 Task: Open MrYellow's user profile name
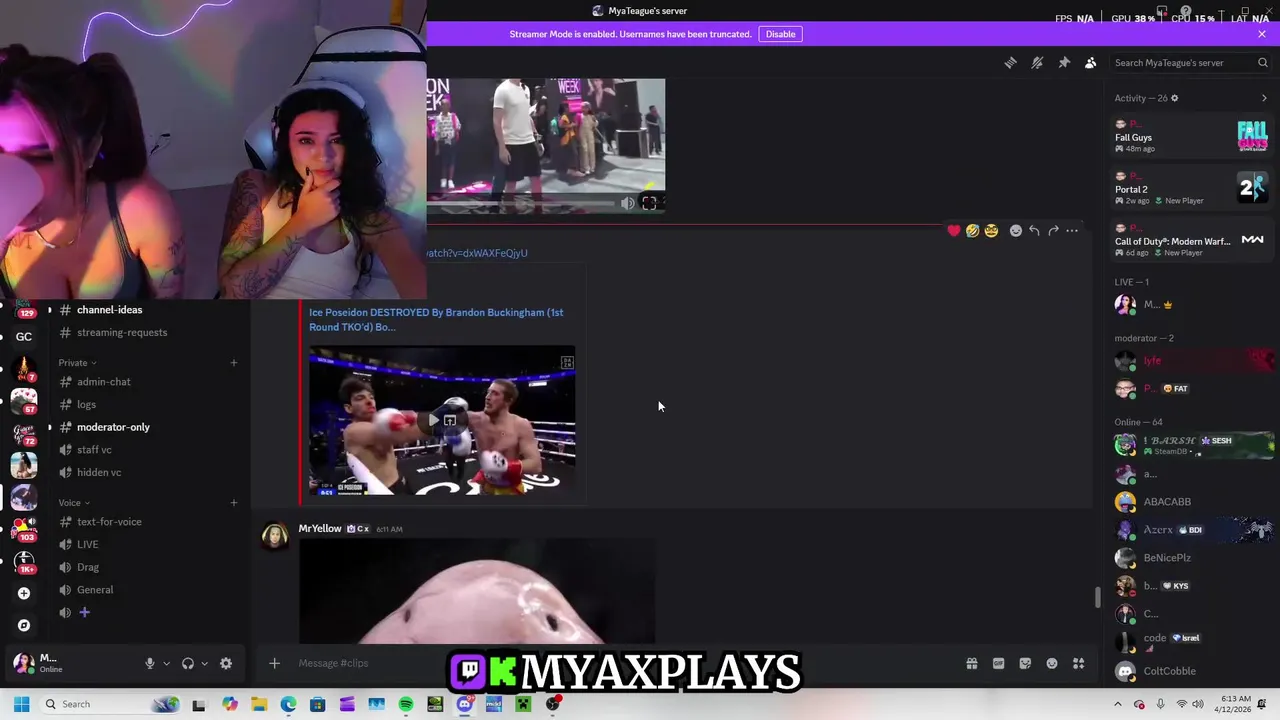click(320, 528)
